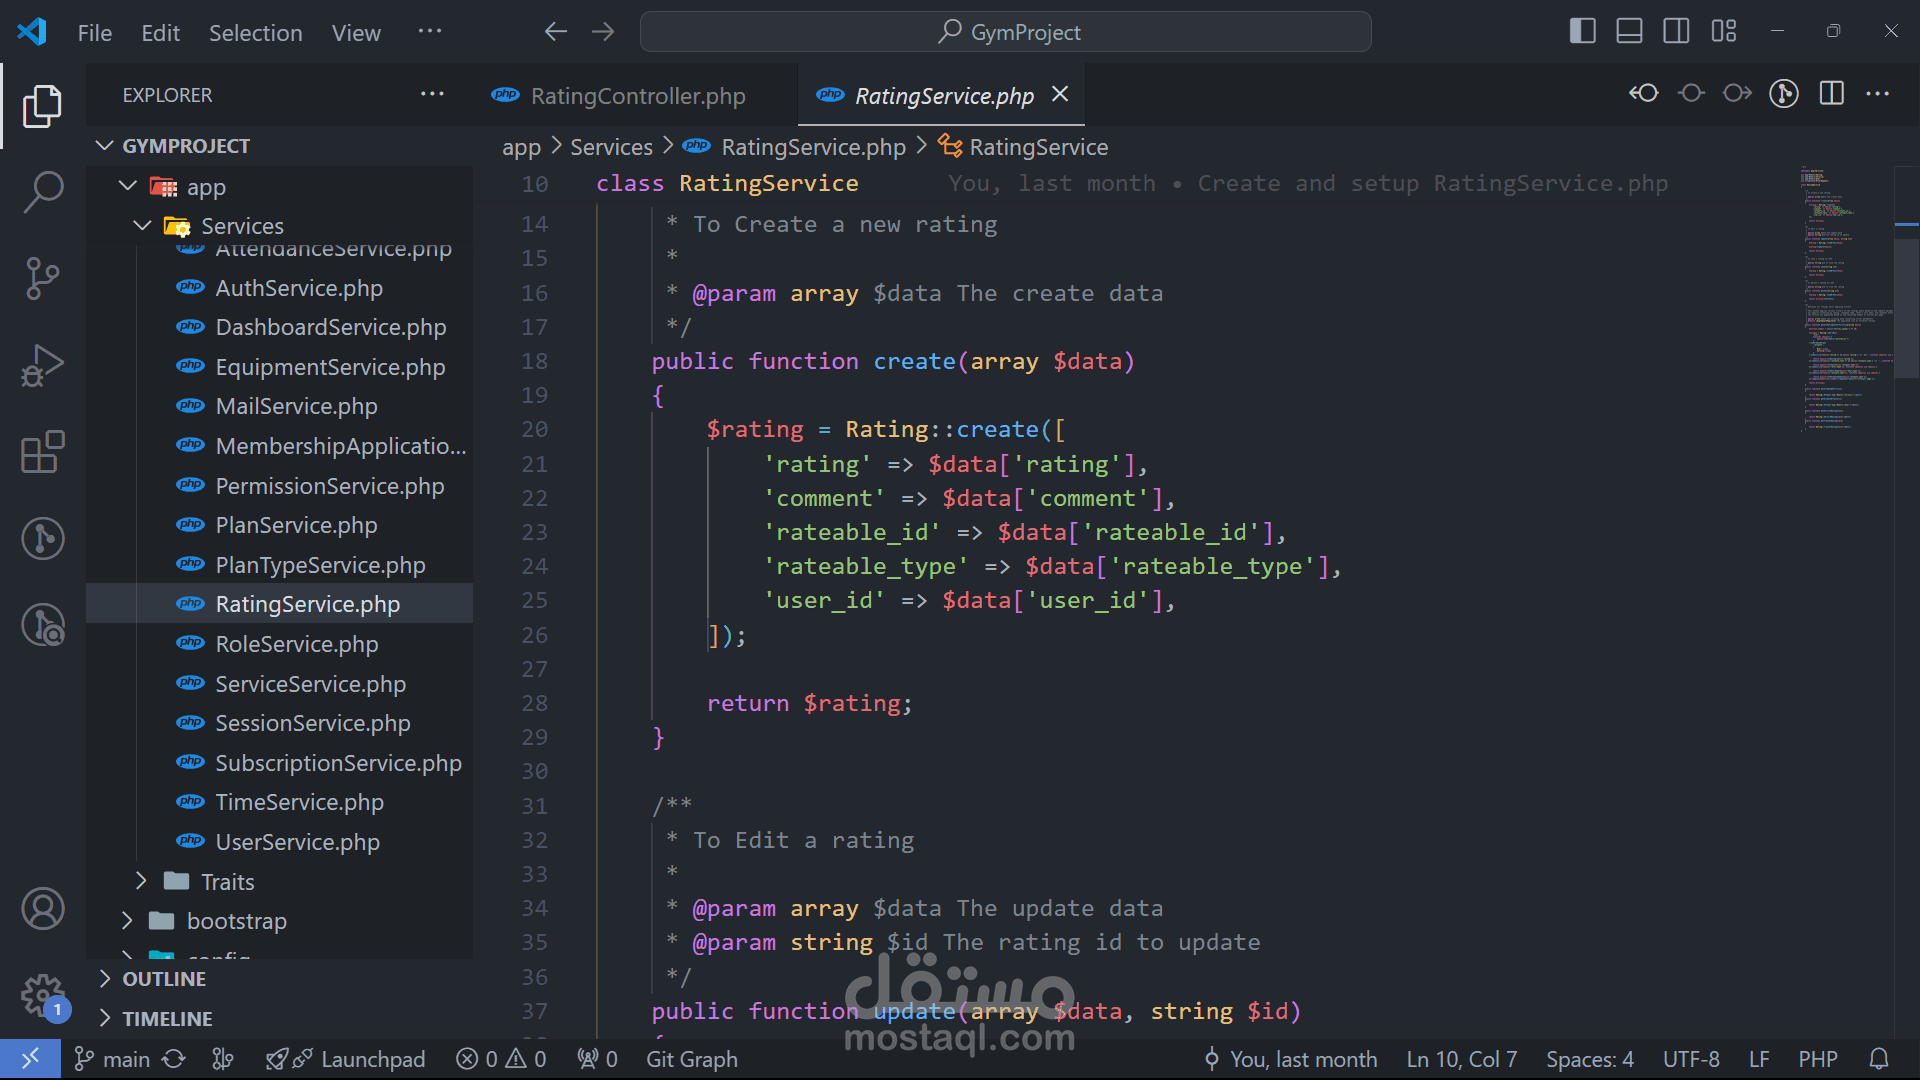
Task: Open the Selection menu
Action: pyautogui.click(x=255, y=33)
